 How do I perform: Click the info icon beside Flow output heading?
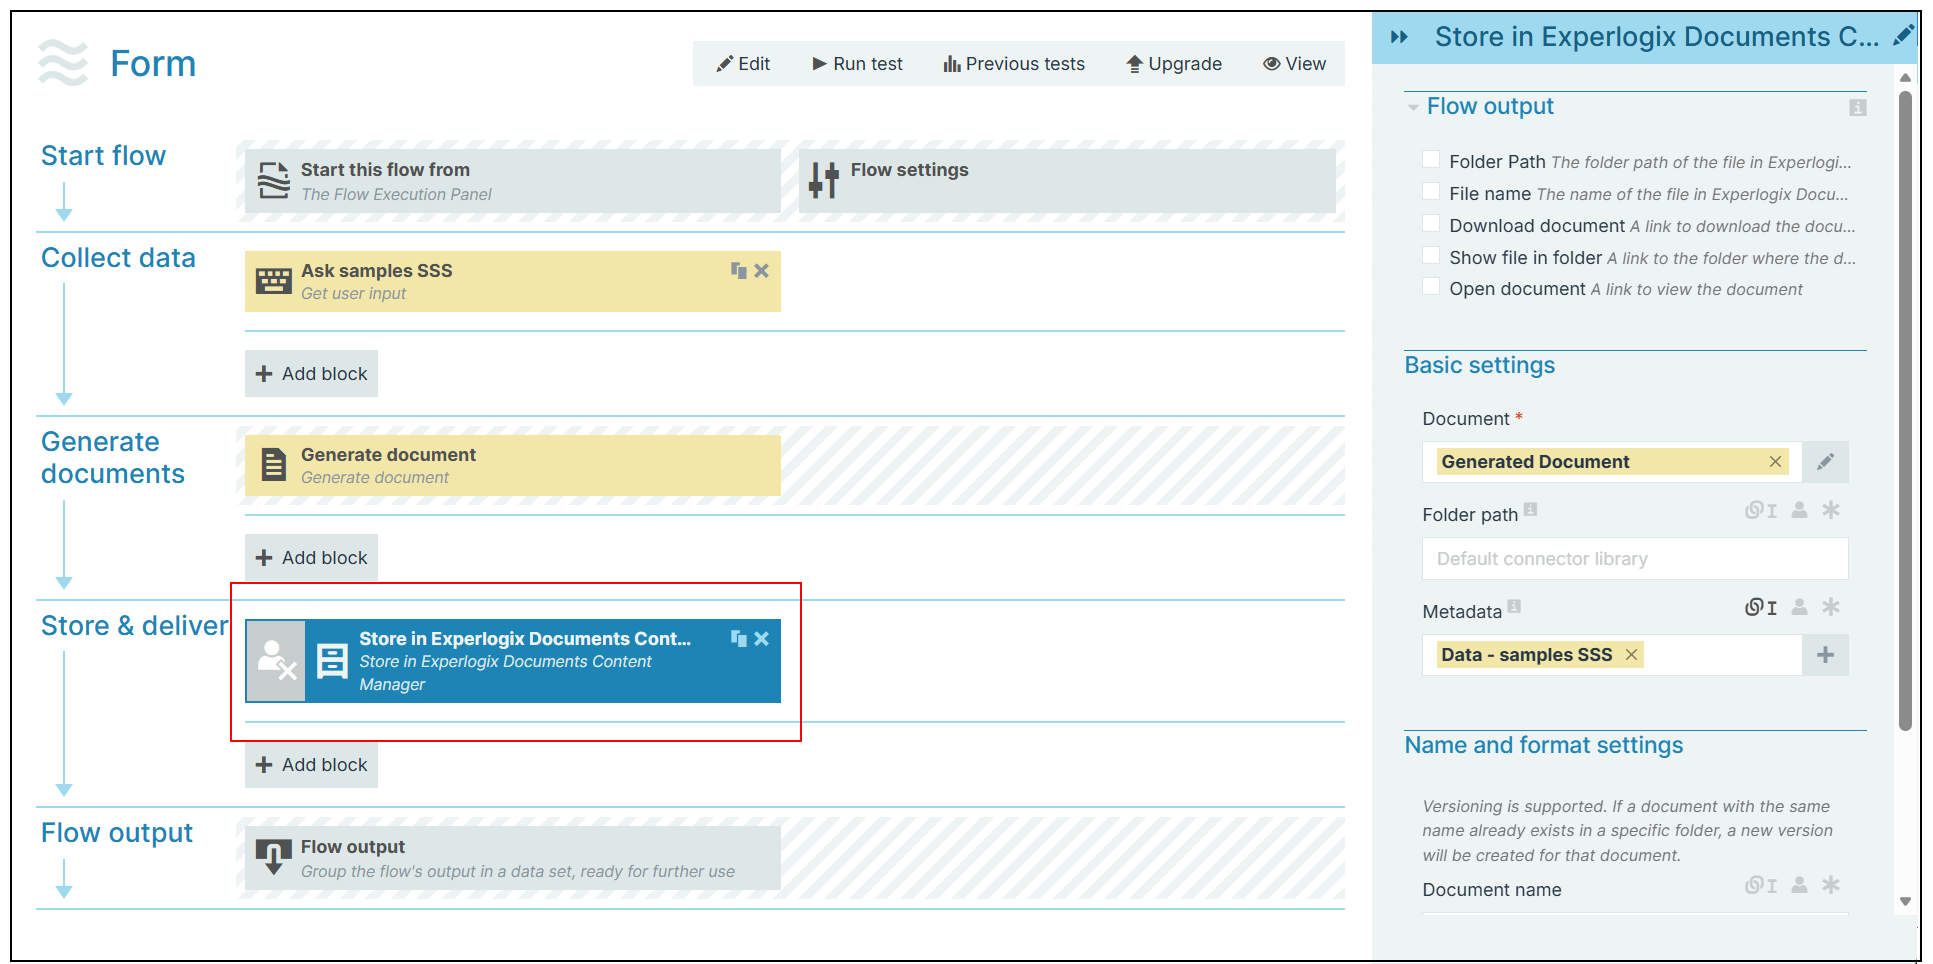pos(1858,107)
